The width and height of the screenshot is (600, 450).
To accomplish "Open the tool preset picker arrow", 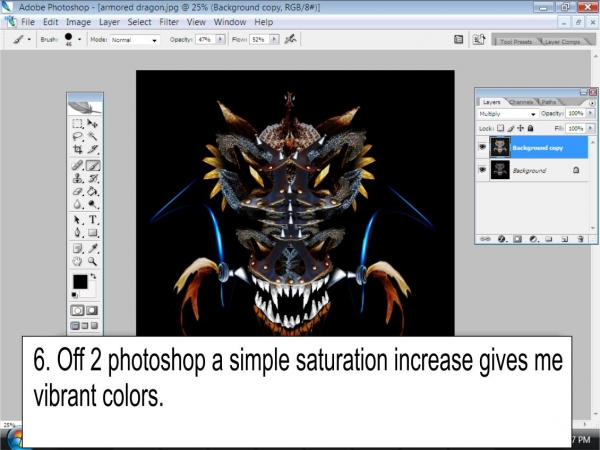I will (x=29, y=39).
